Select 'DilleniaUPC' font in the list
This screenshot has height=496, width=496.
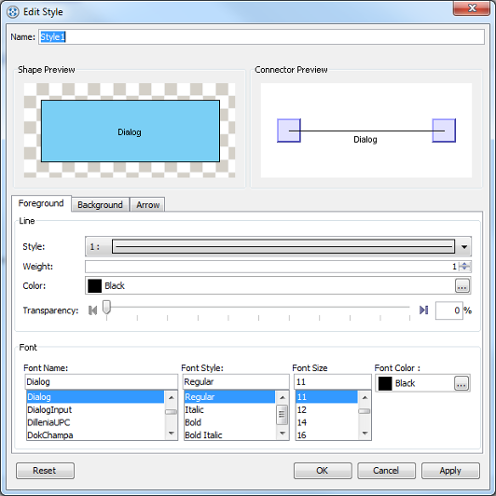pyautogui.click(x=95, y=422)
